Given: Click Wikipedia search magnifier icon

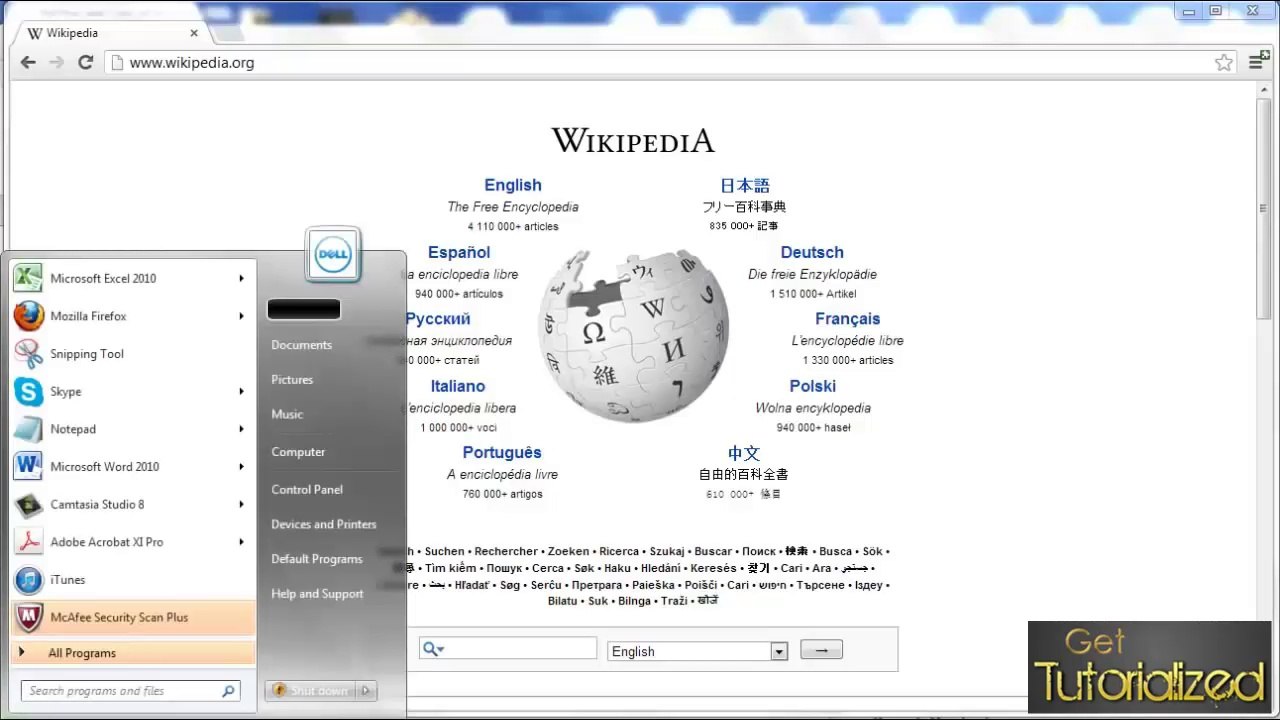Looking at the screenshot, I should [x=432, y=649].
